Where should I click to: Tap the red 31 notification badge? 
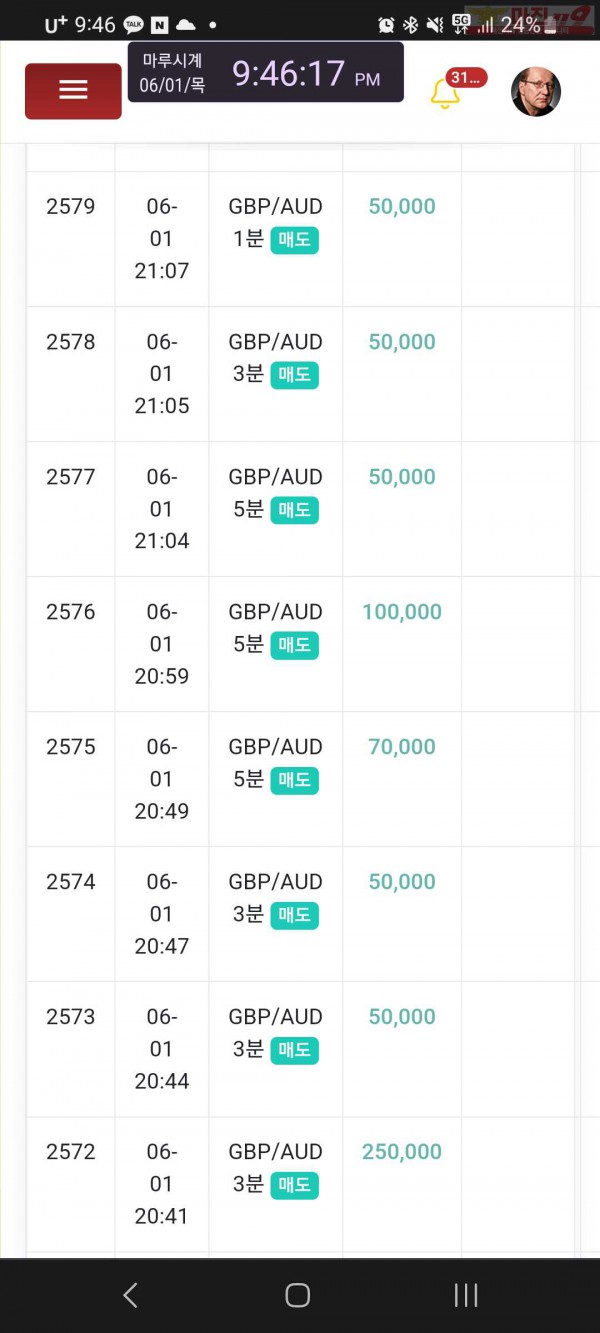pyautogui.click(x=466, y=78)
